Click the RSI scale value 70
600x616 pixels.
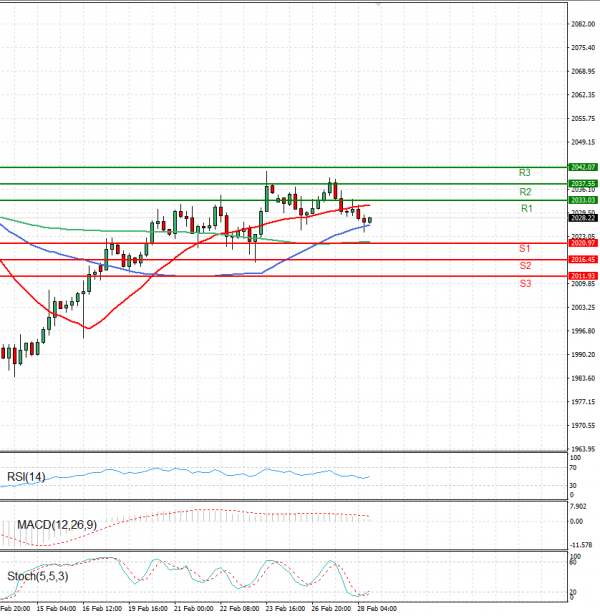click(573, 468)
